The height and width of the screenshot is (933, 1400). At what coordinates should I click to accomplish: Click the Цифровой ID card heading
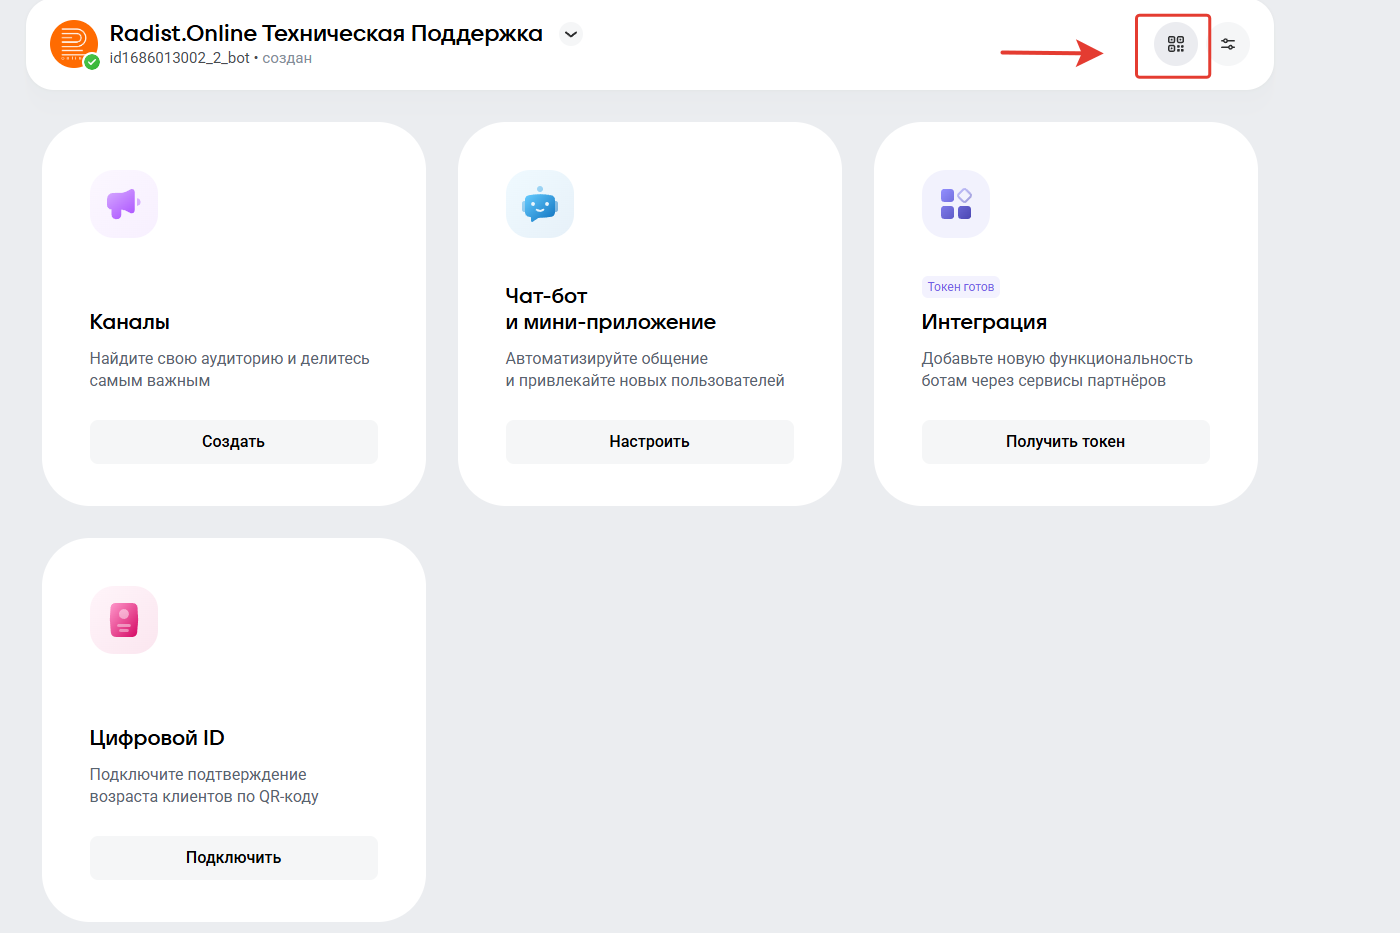157,738
